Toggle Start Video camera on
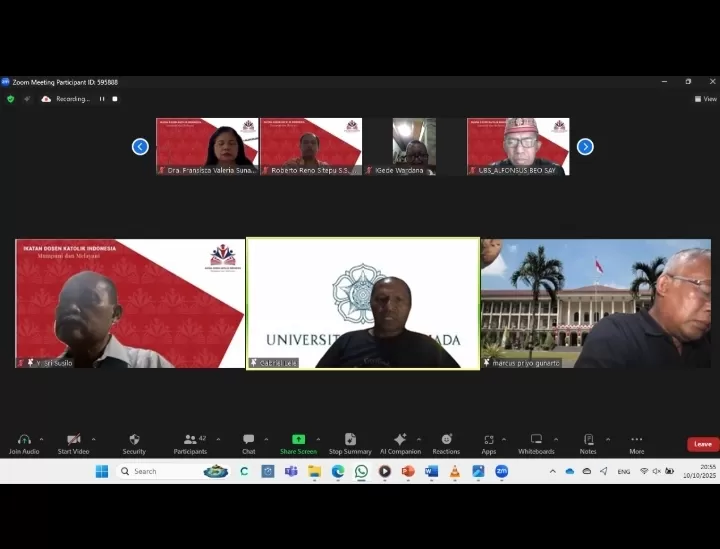The width and height of the screenshot is (720, 549). [73, 440]
